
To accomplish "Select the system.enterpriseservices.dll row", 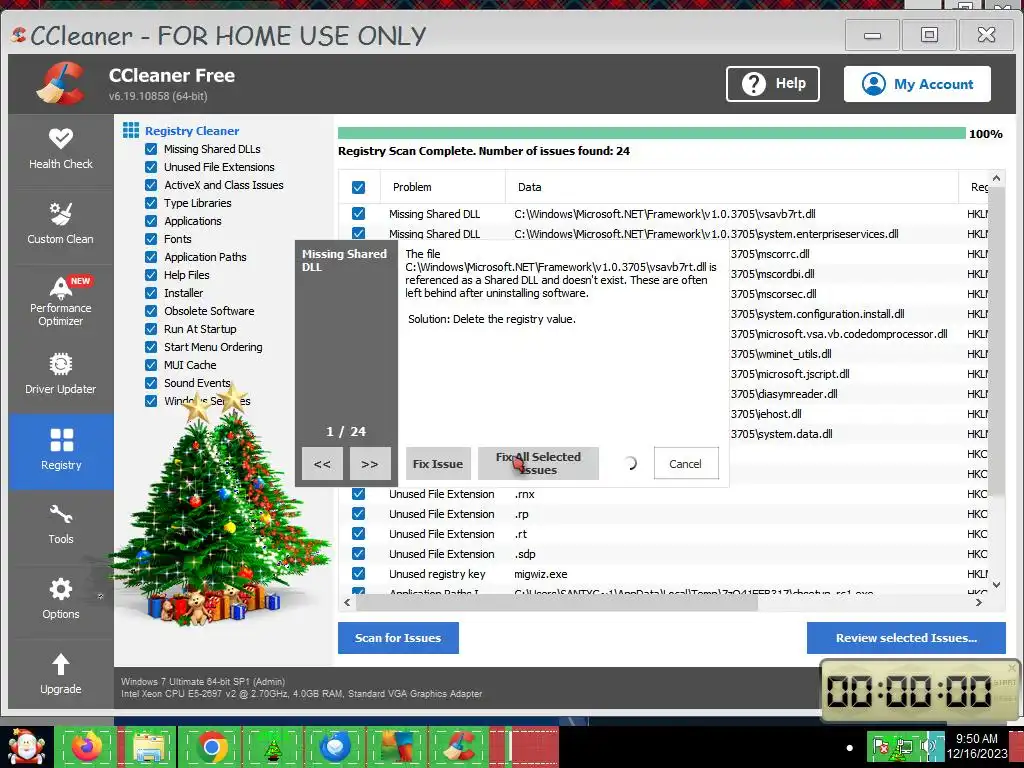I will coord(664,234).
